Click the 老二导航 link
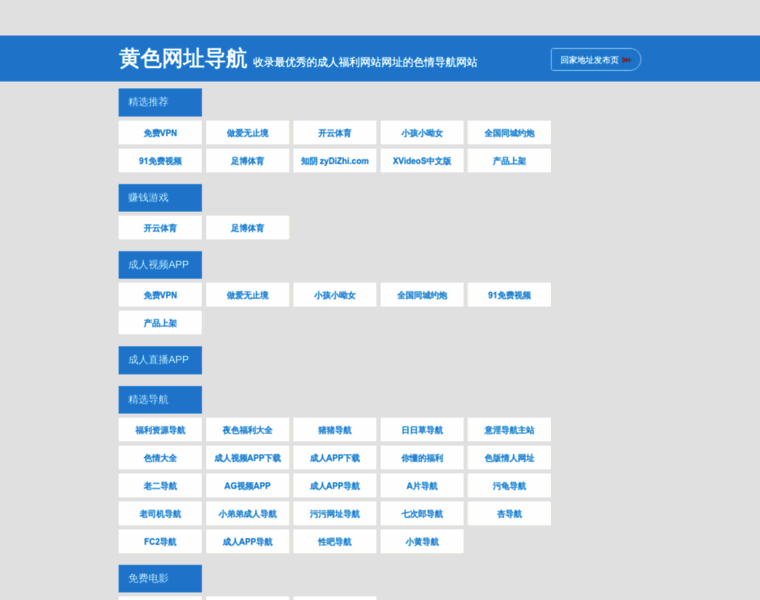This screenshot has width=760, height=600. [x=160, y=486]
